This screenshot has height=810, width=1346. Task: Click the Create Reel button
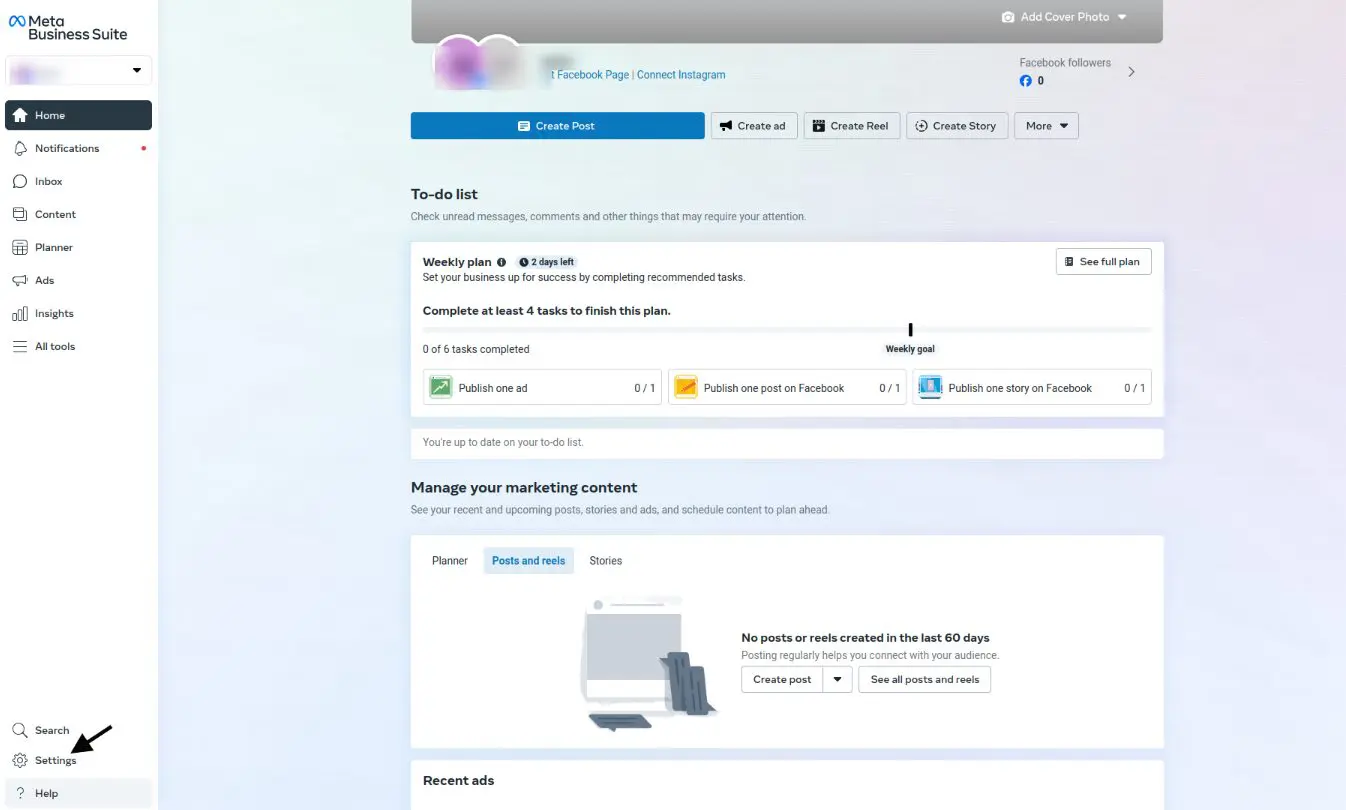point(852,126)
